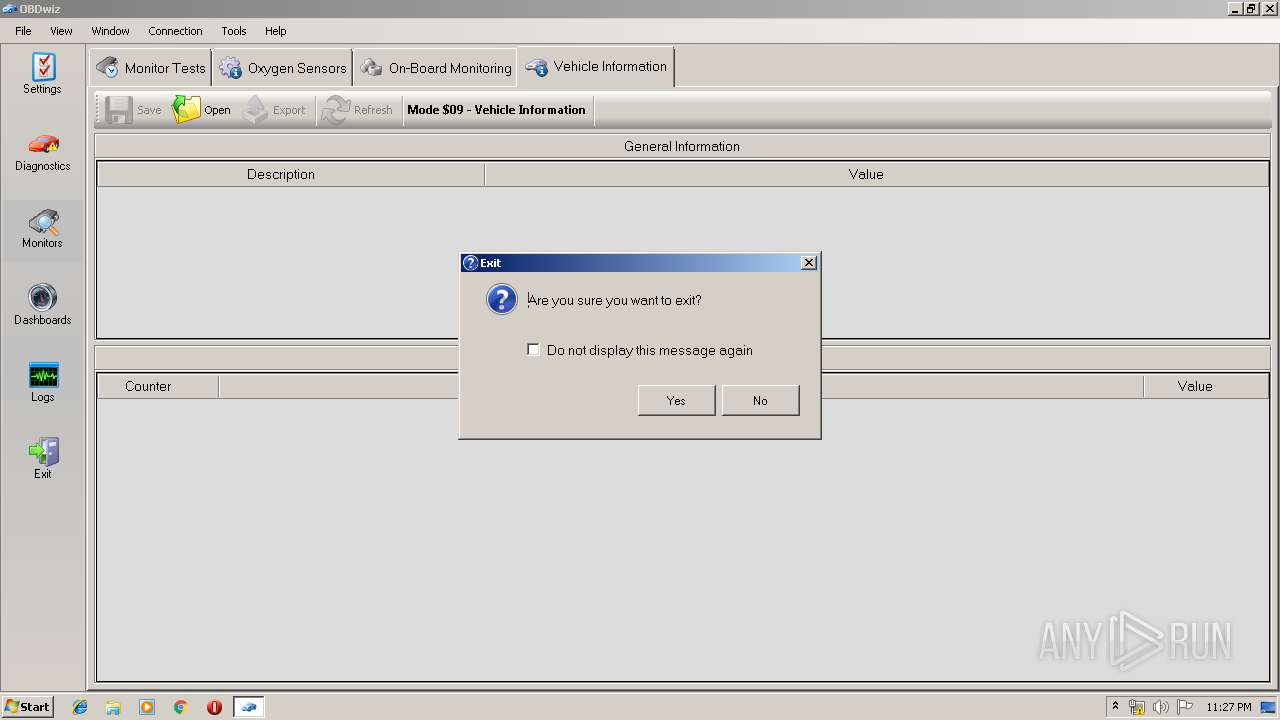
Task: Open the Diagnostics car icon
Action: [43, 151]
